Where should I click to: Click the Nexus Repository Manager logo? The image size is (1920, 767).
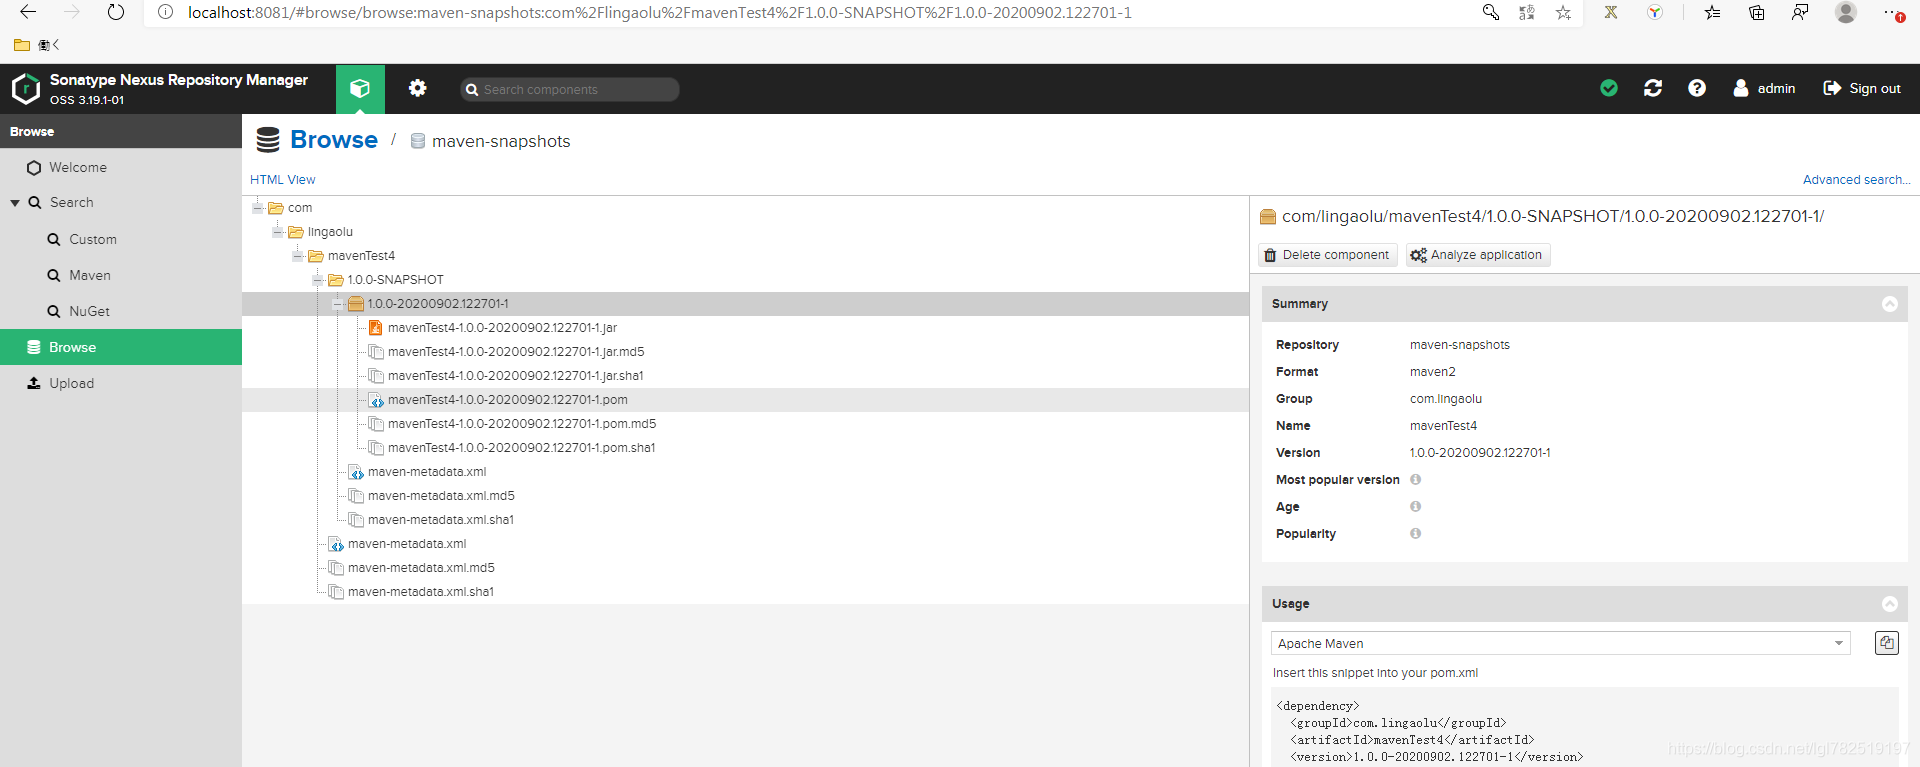tap(25, 89)
